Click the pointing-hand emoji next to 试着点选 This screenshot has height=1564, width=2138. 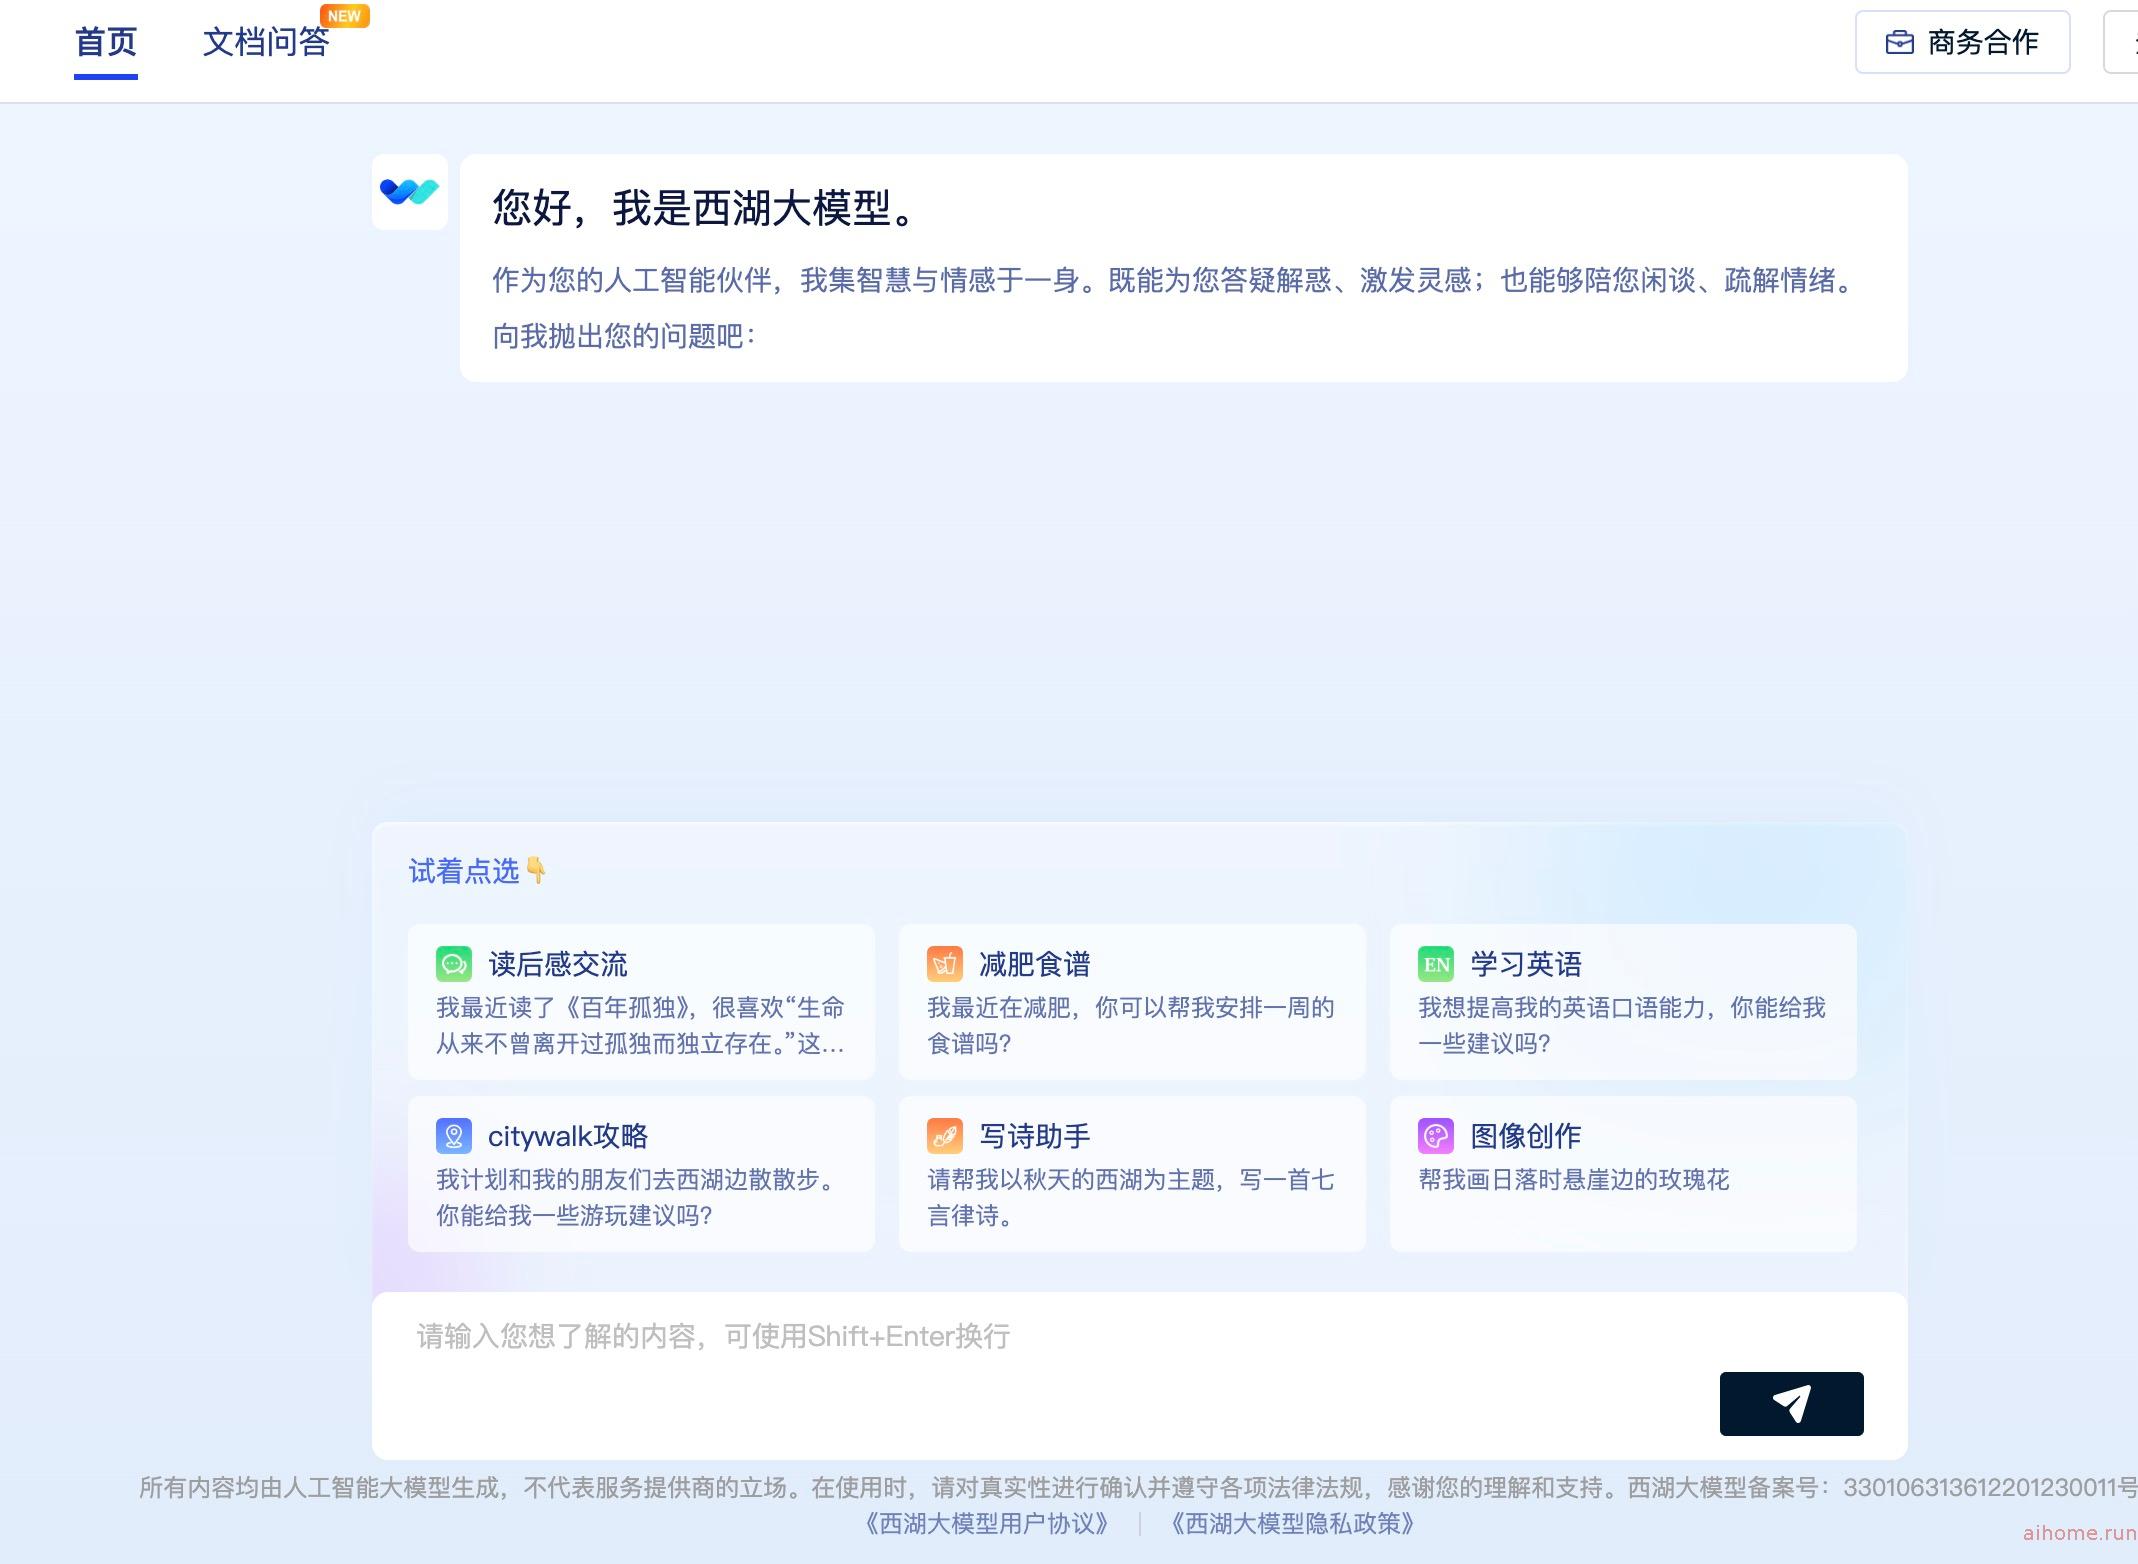(536, 870)
